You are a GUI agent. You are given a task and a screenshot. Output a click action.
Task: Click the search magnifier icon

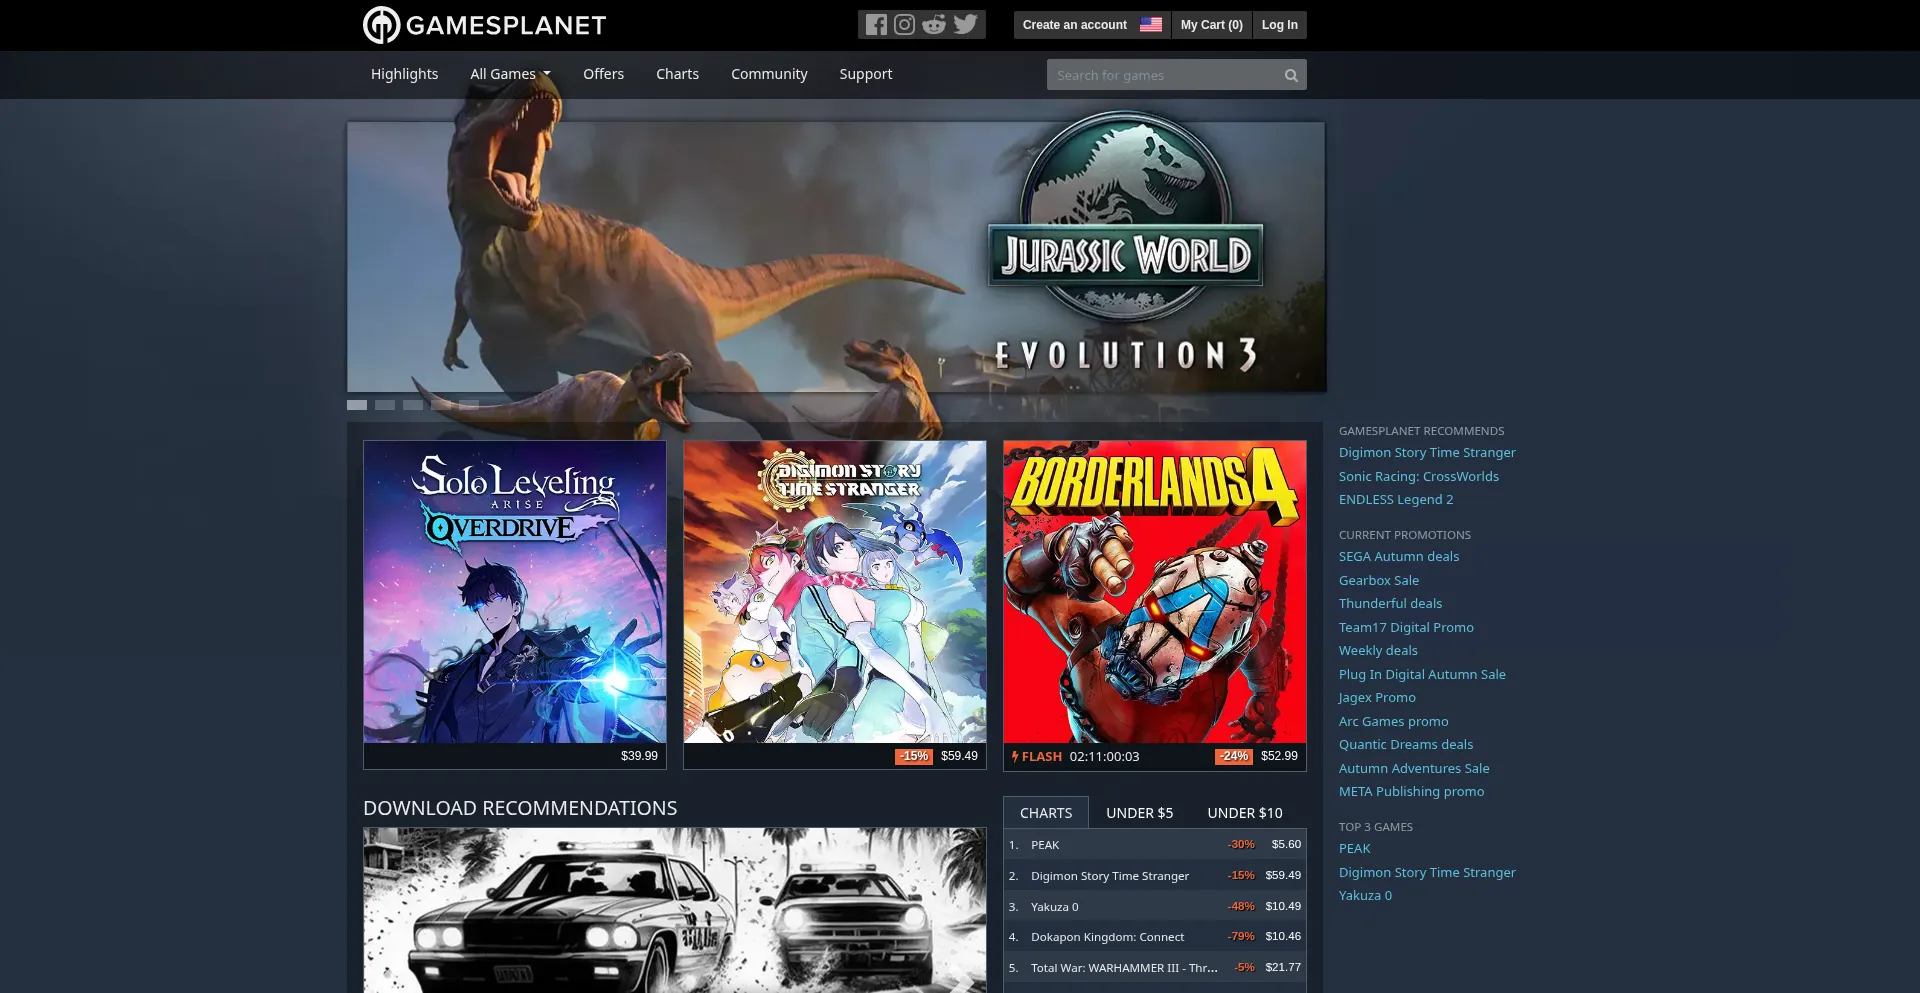click(1291, 75)
